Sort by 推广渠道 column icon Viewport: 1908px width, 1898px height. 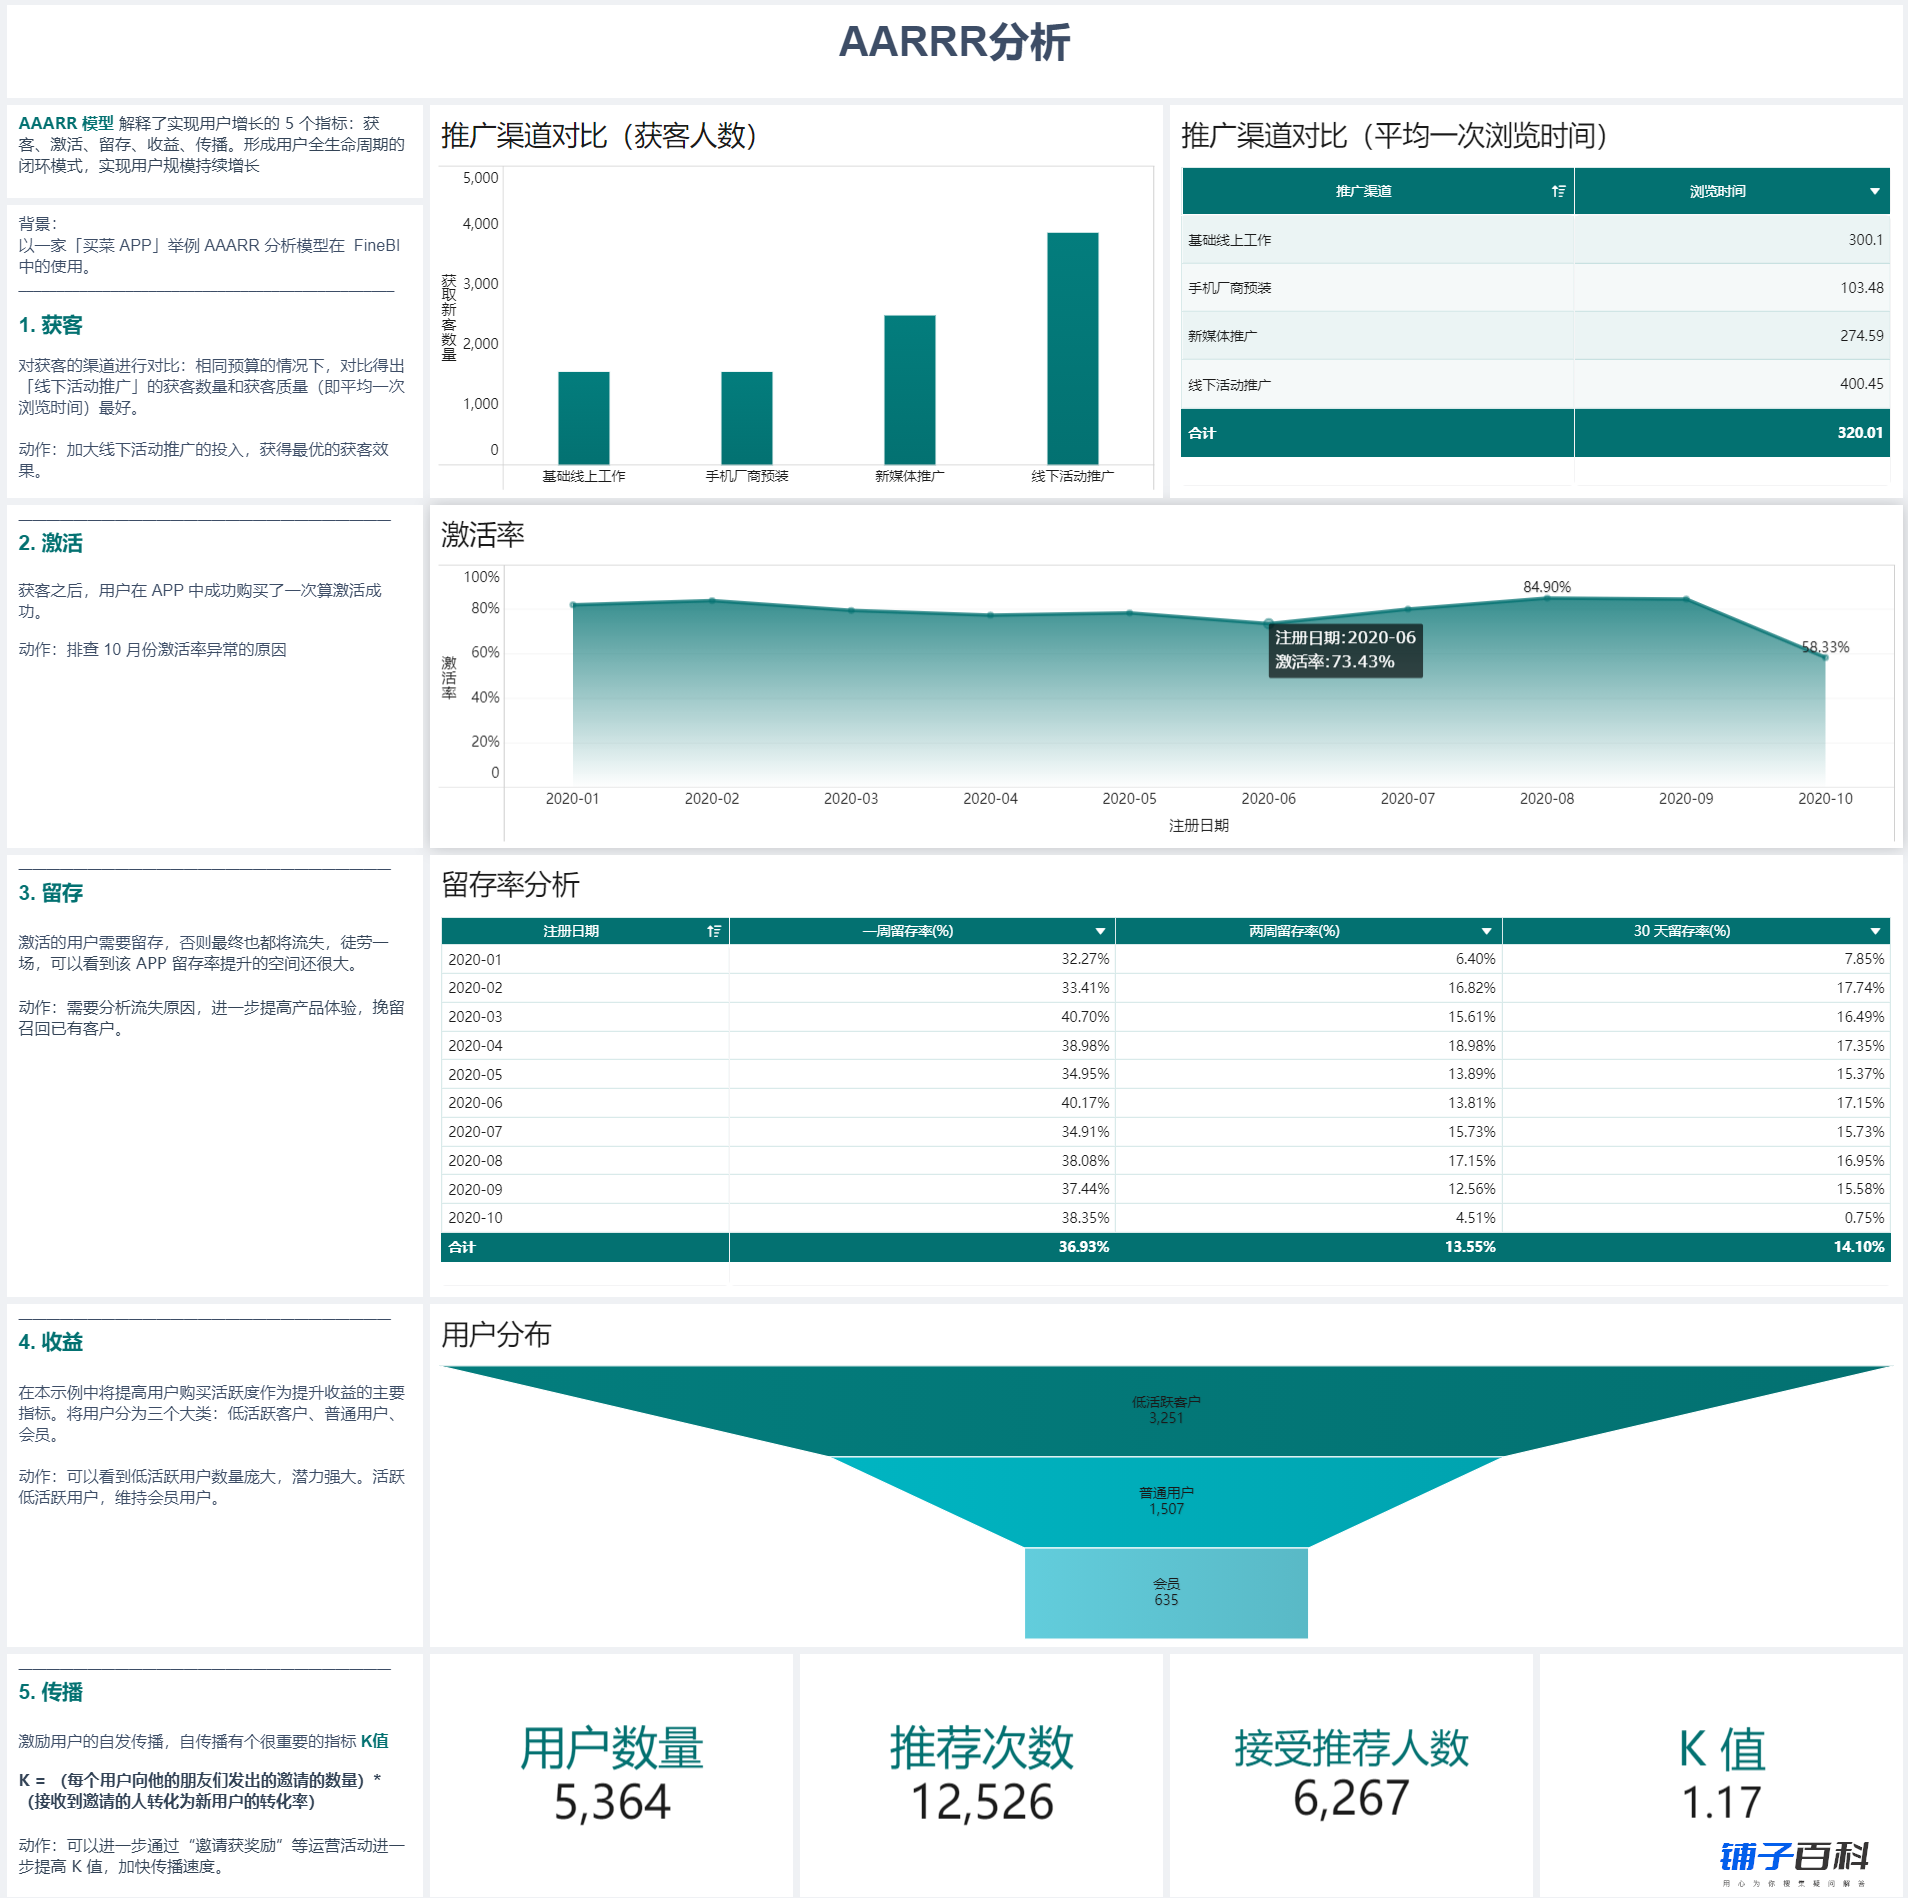pos(1558,191)
